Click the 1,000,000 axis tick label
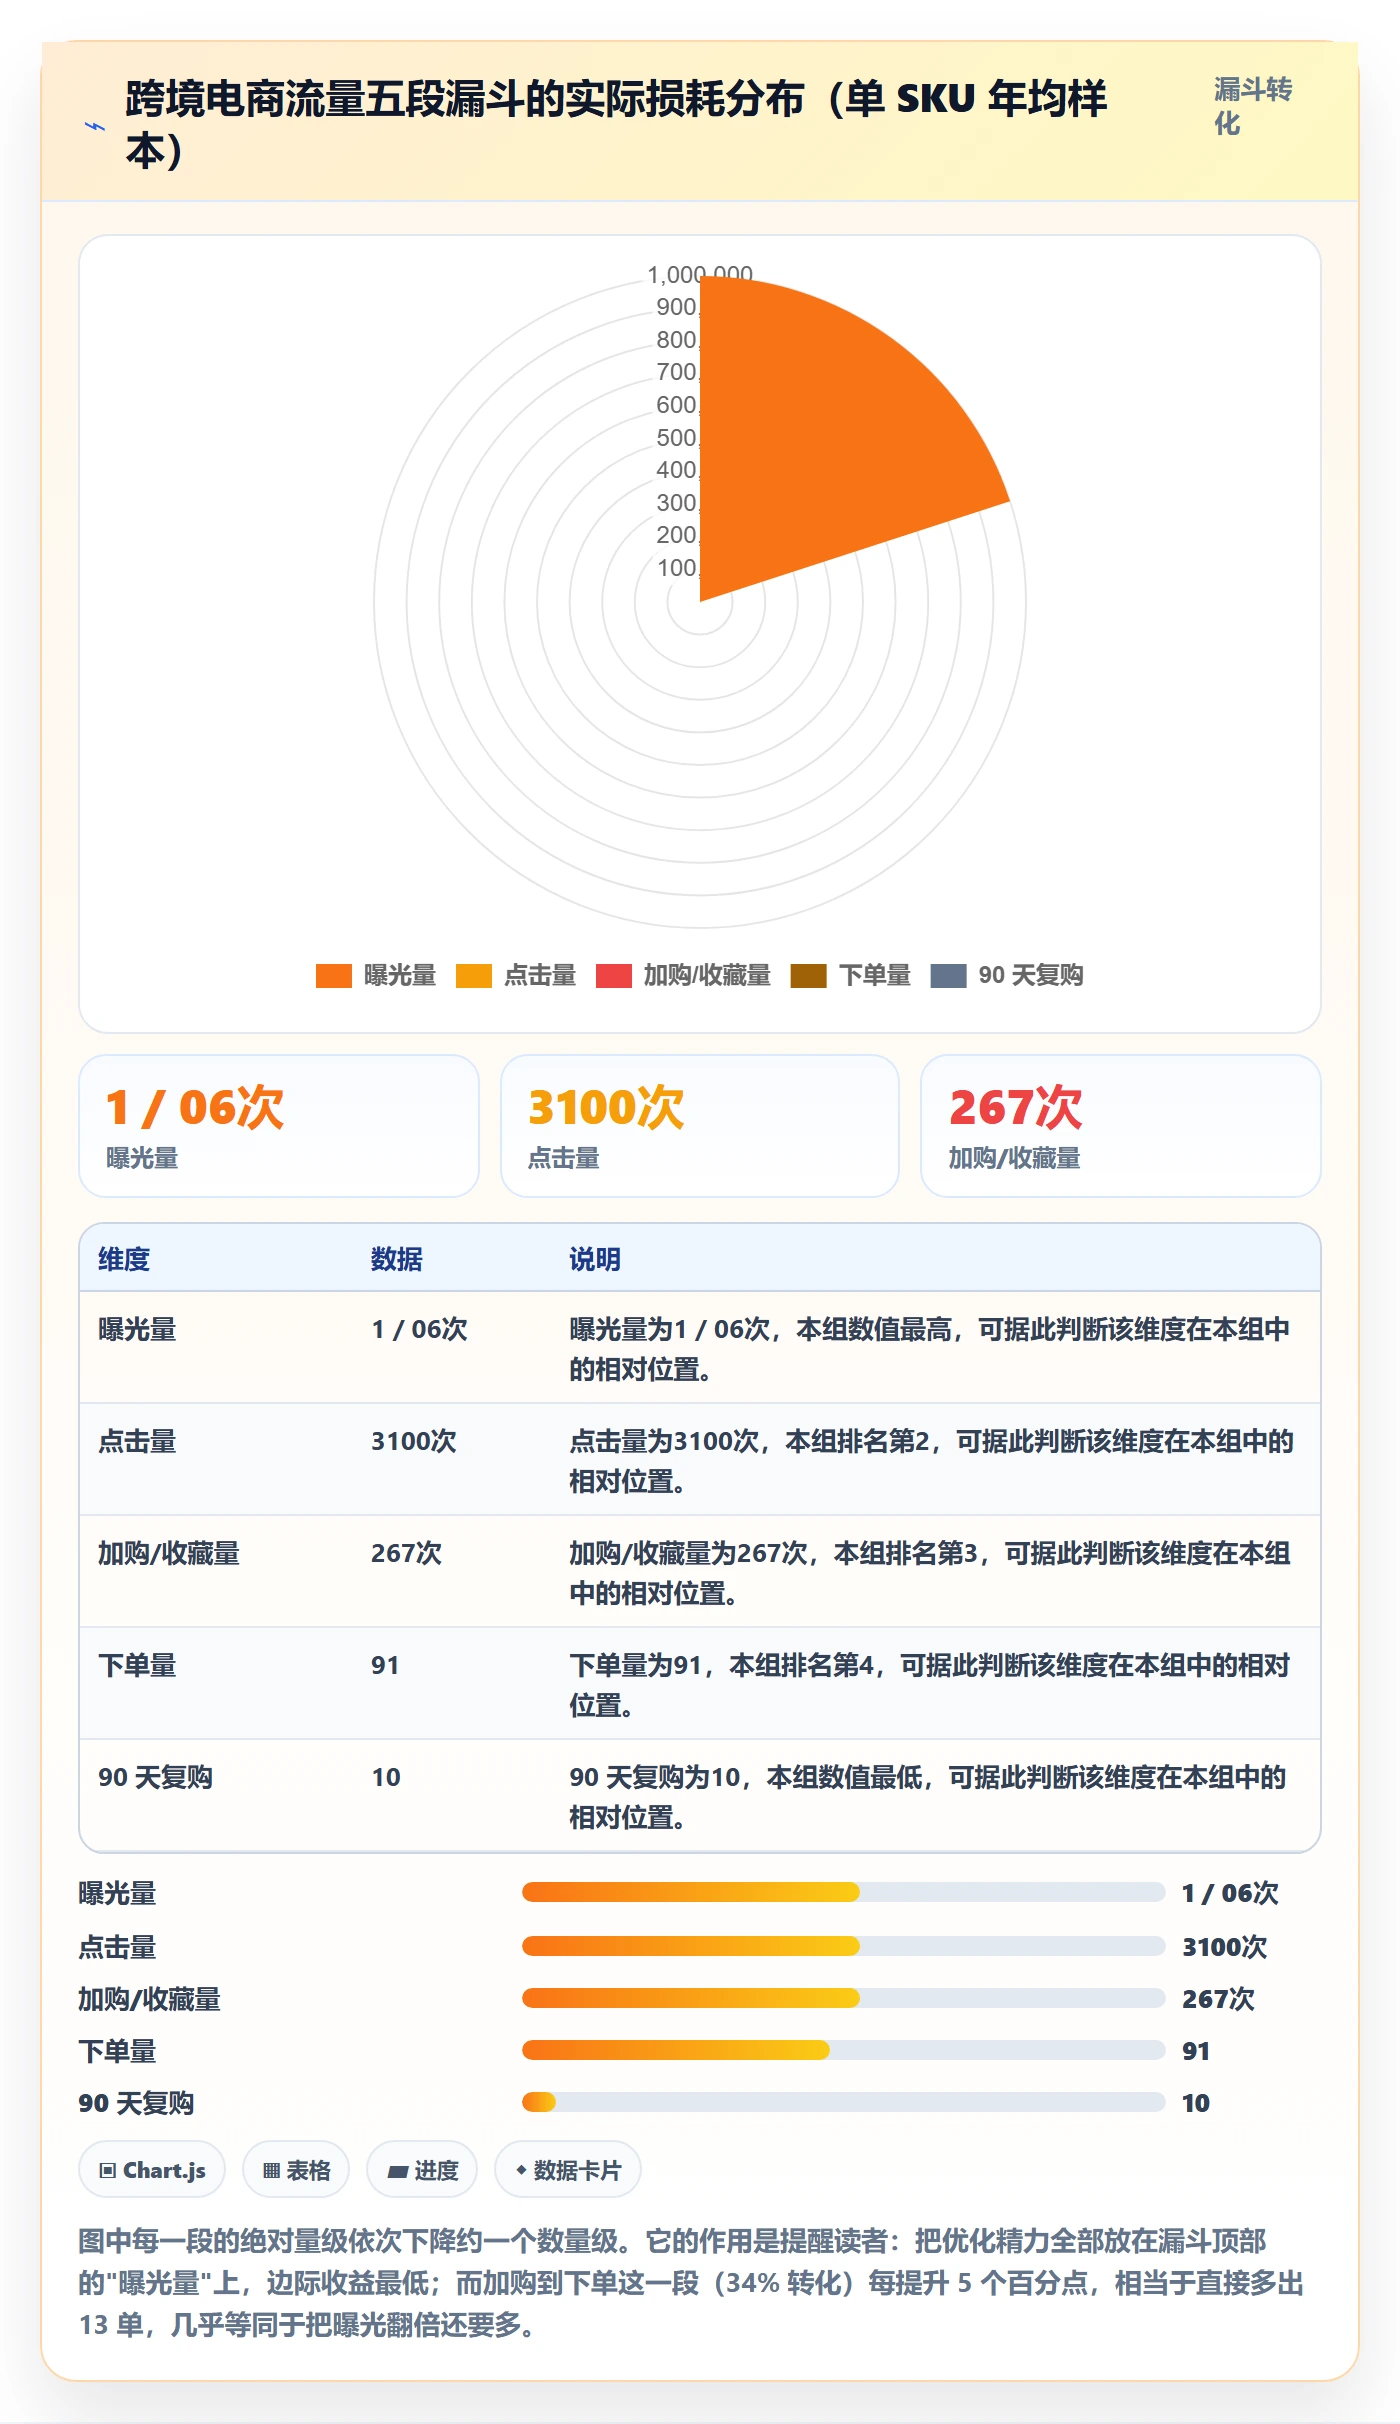Image resolution: width=1400 pixels, height=2424 pixels. [699, 274]
